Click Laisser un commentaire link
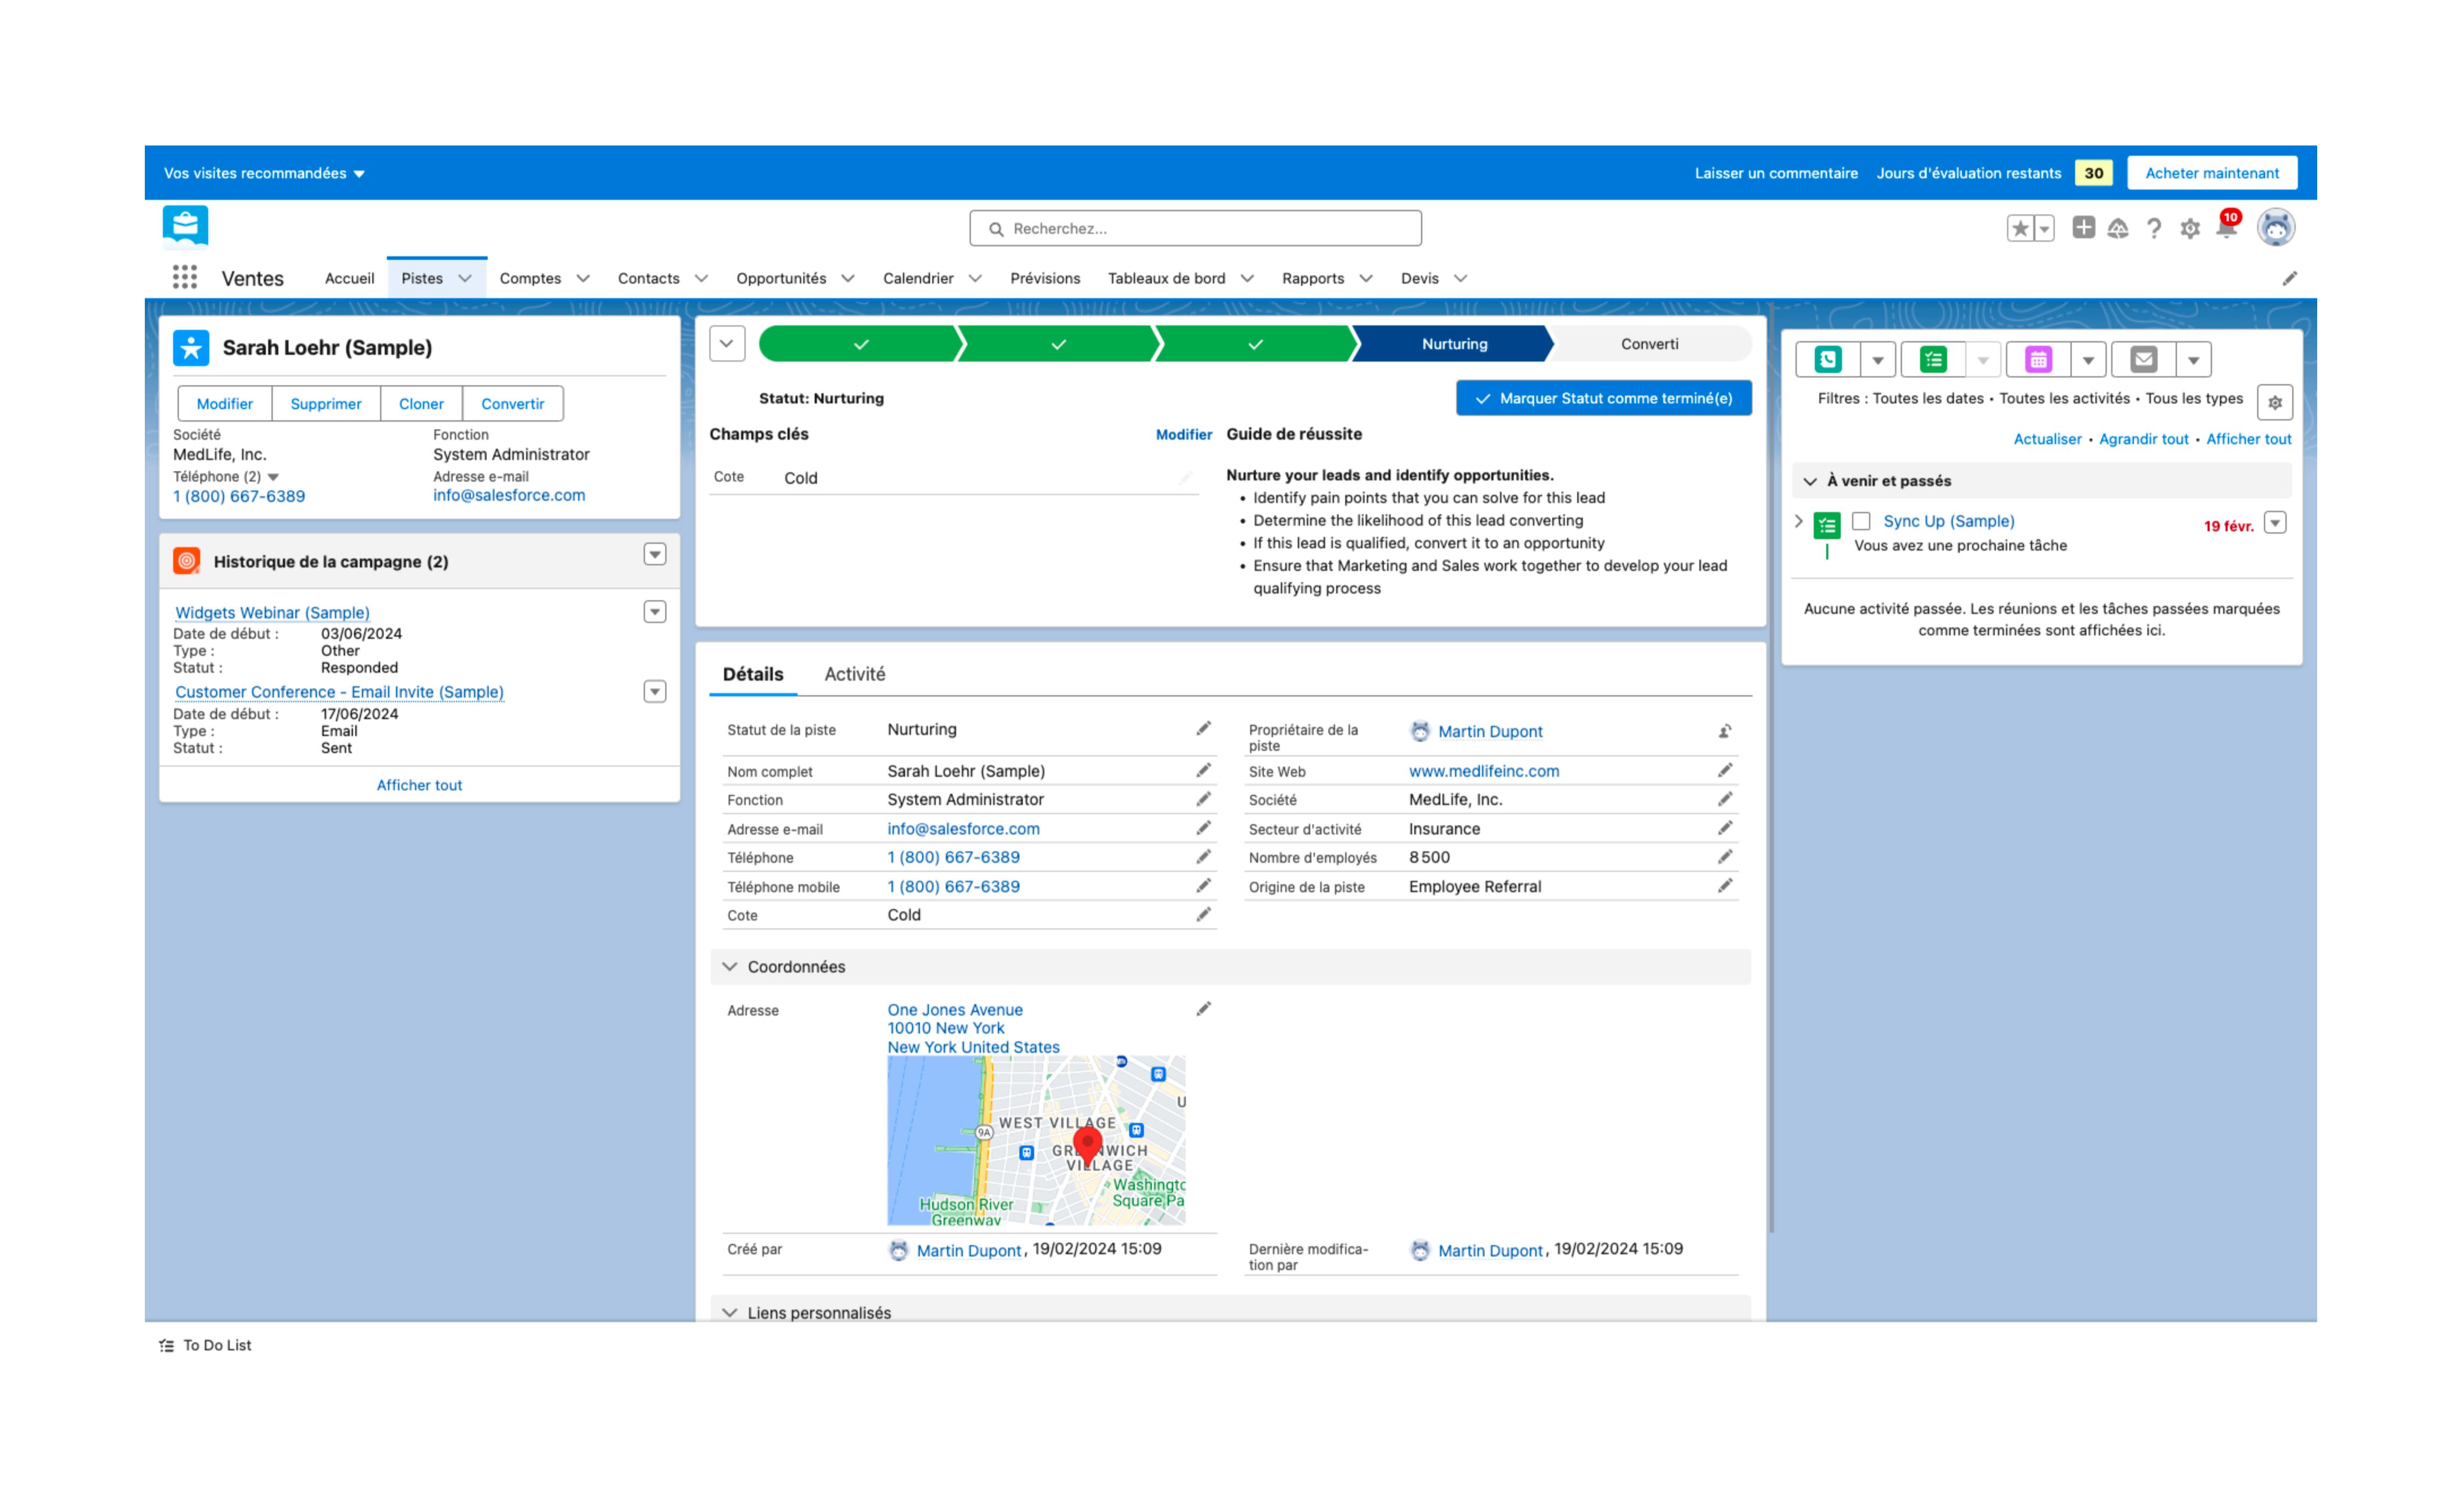 pos(1775,173)
